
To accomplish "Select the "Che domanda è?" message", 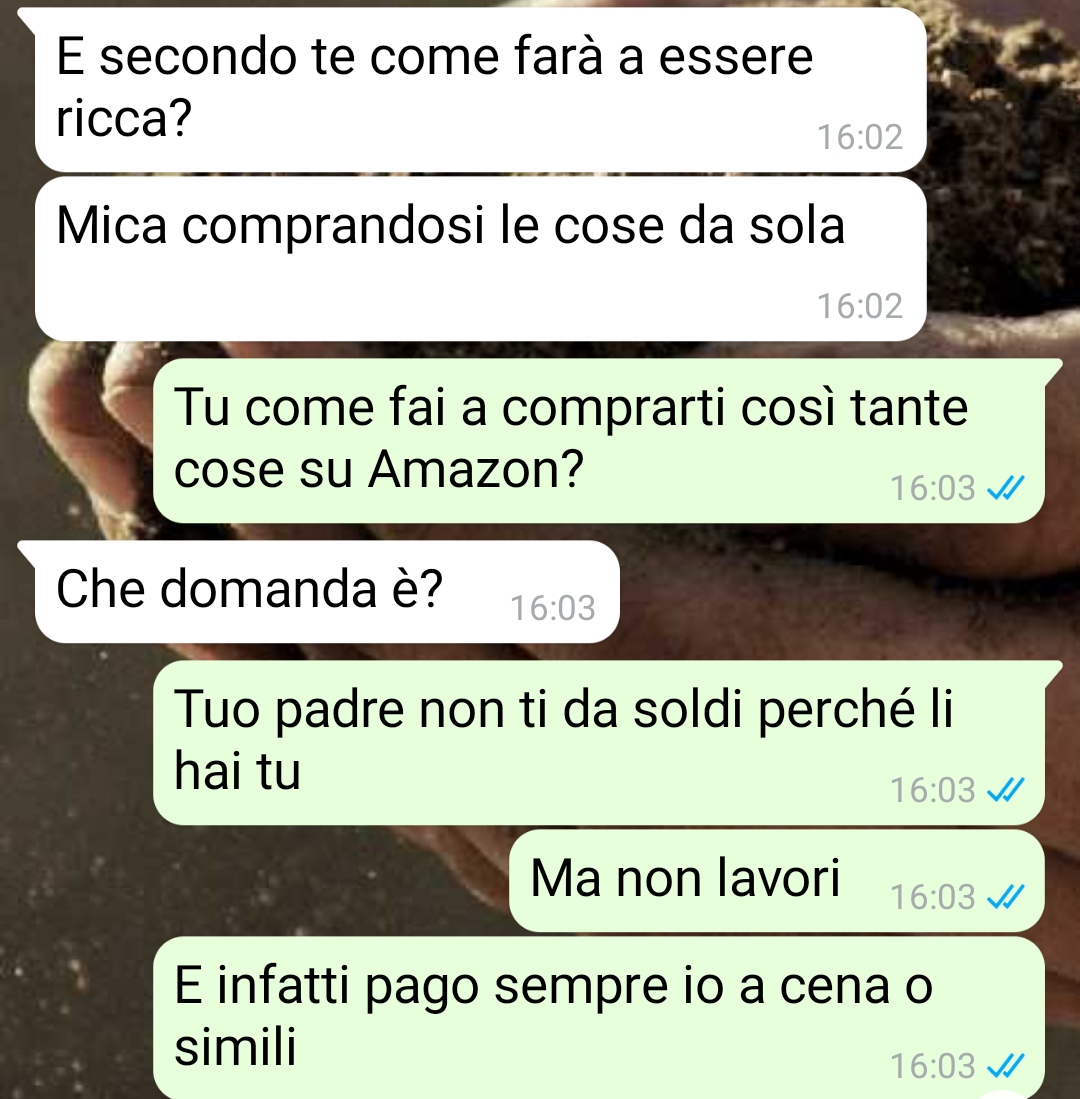I will [x=327, y=592].
